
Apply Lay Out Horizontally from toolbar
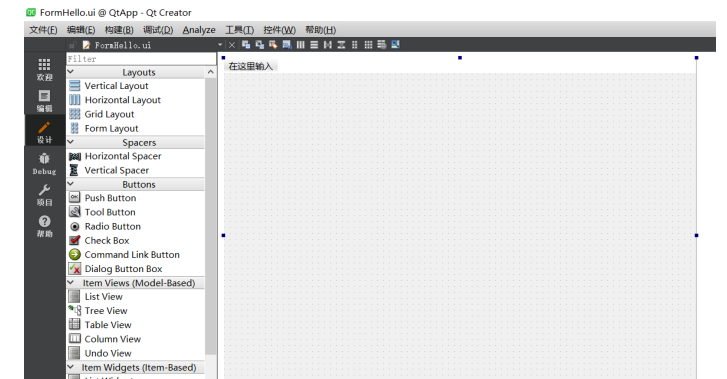tap(300, 45)
